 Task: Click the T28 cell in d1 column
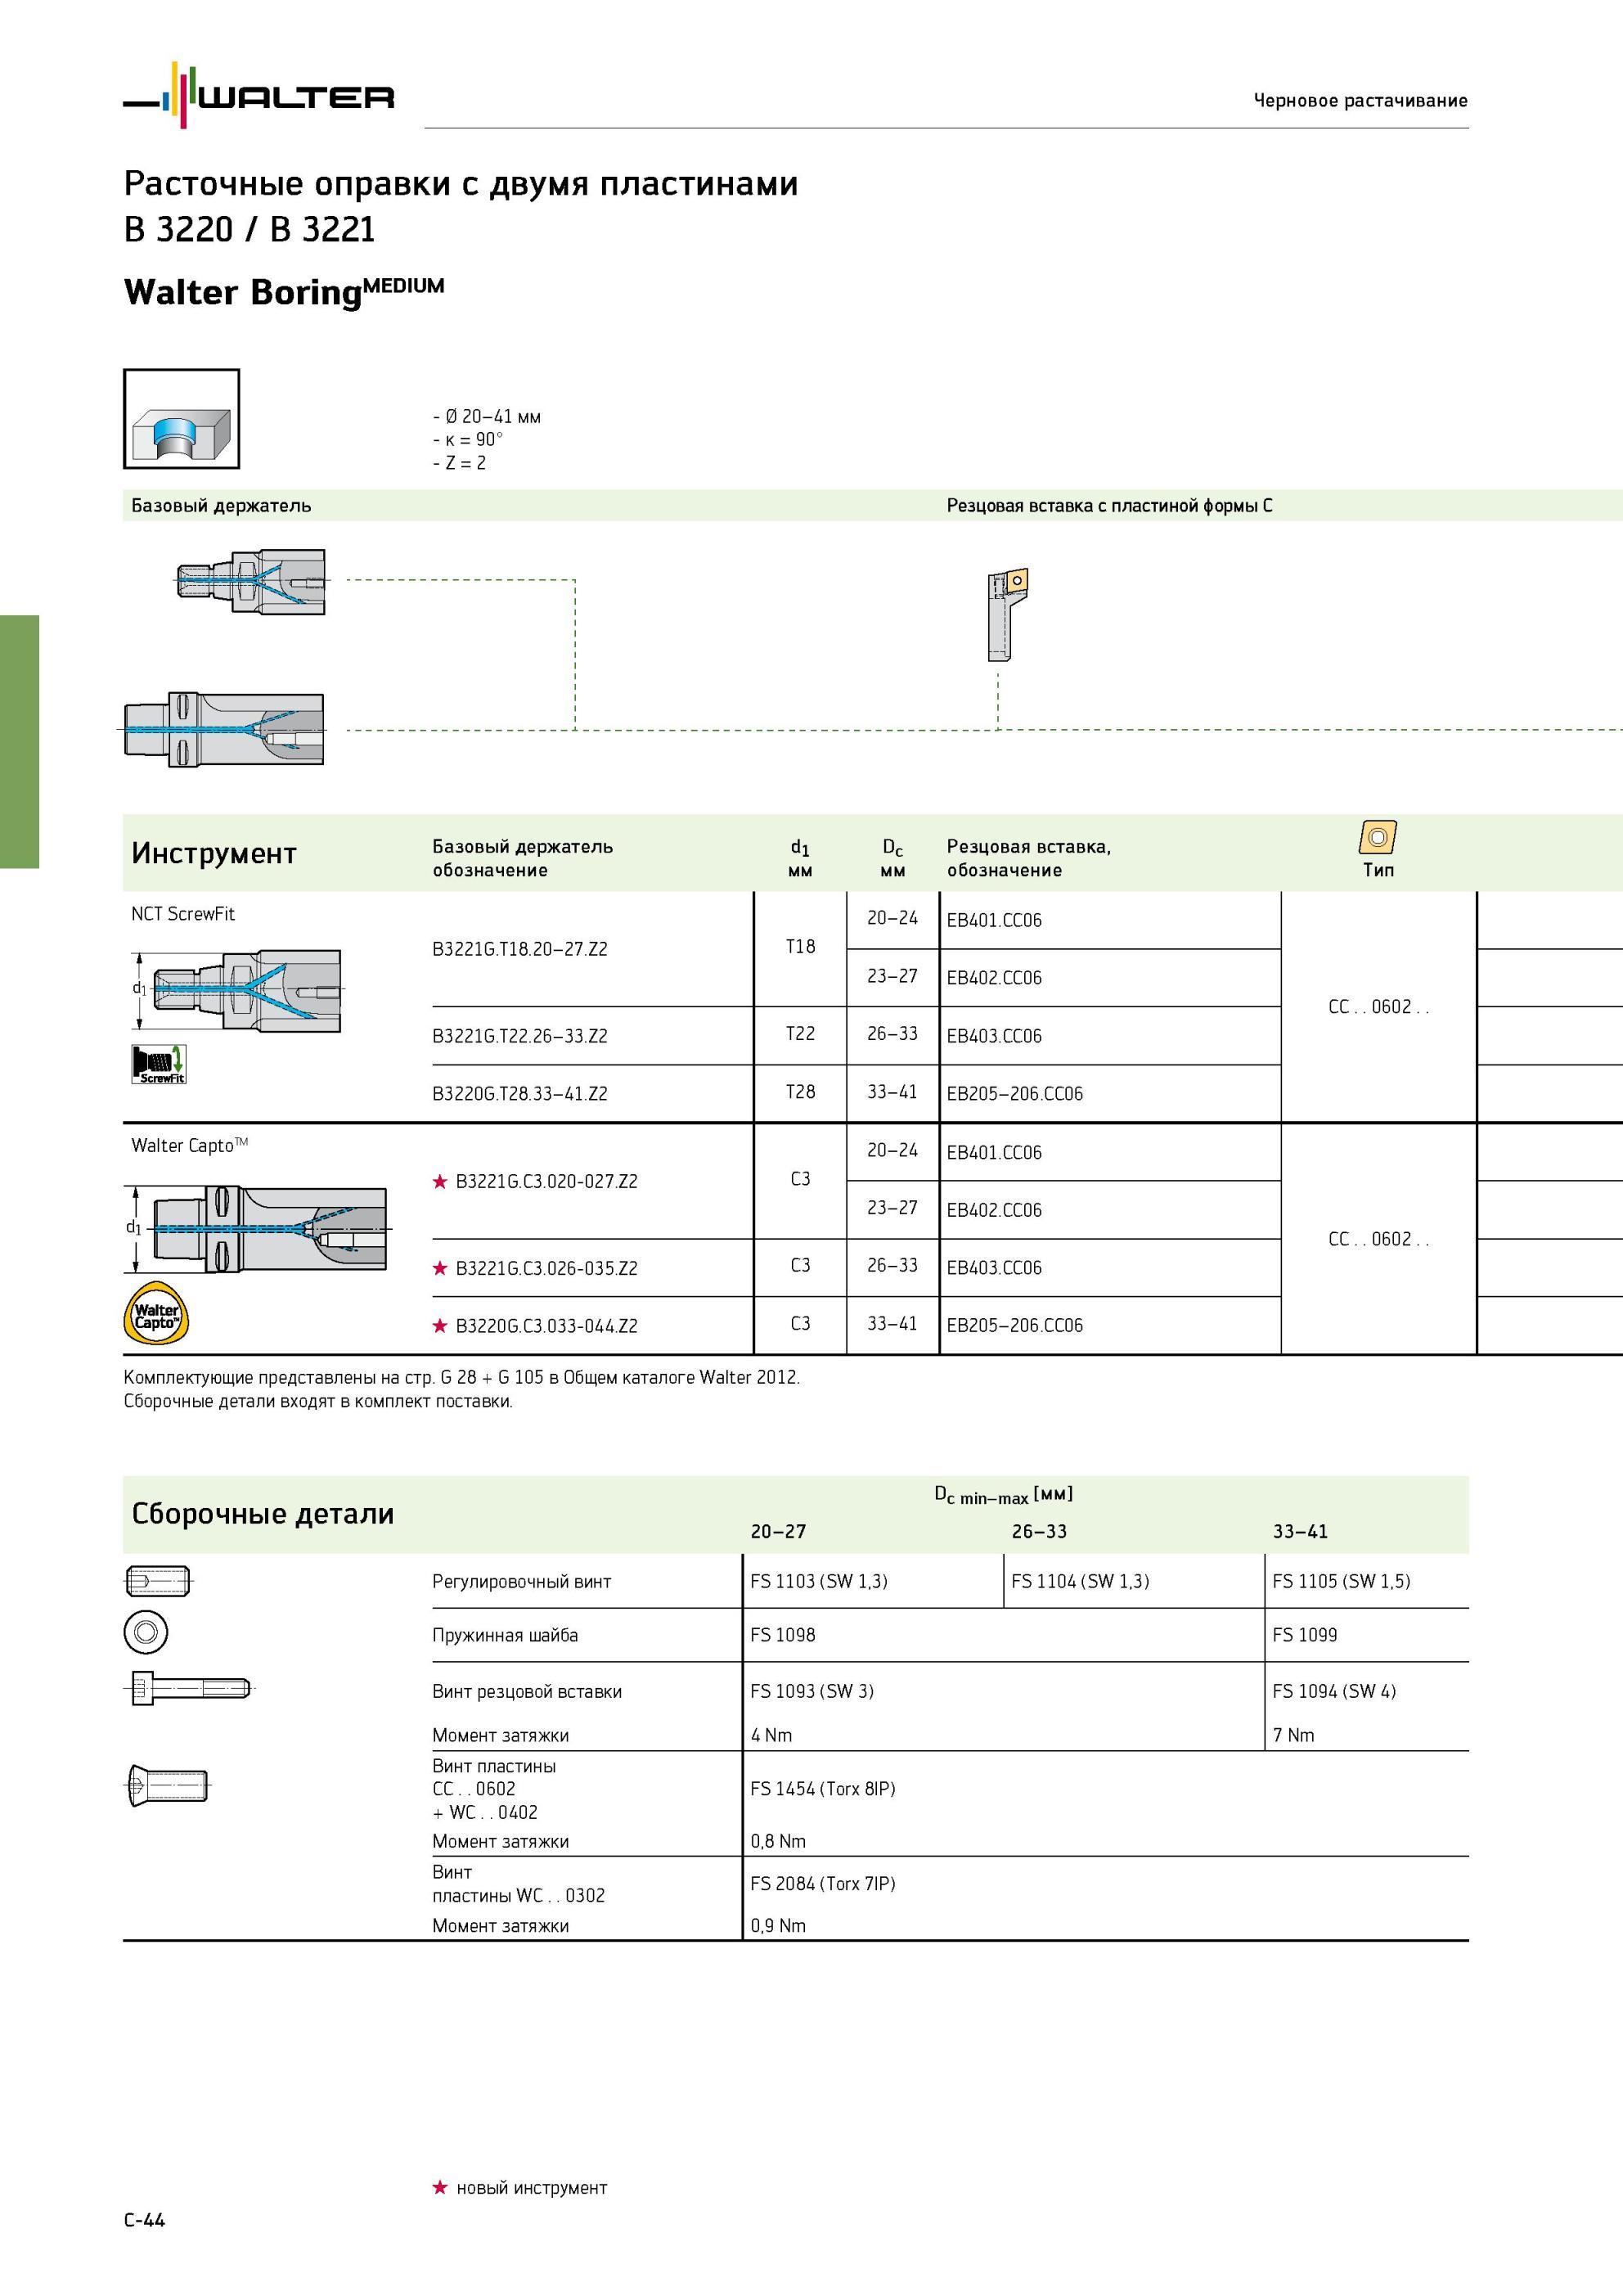point(801,1092)
